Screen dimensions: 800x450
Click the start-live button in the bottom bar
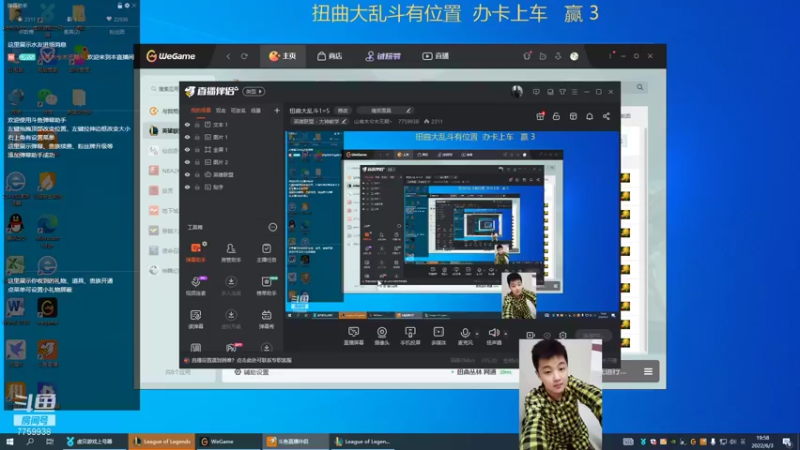click(593, 335)
